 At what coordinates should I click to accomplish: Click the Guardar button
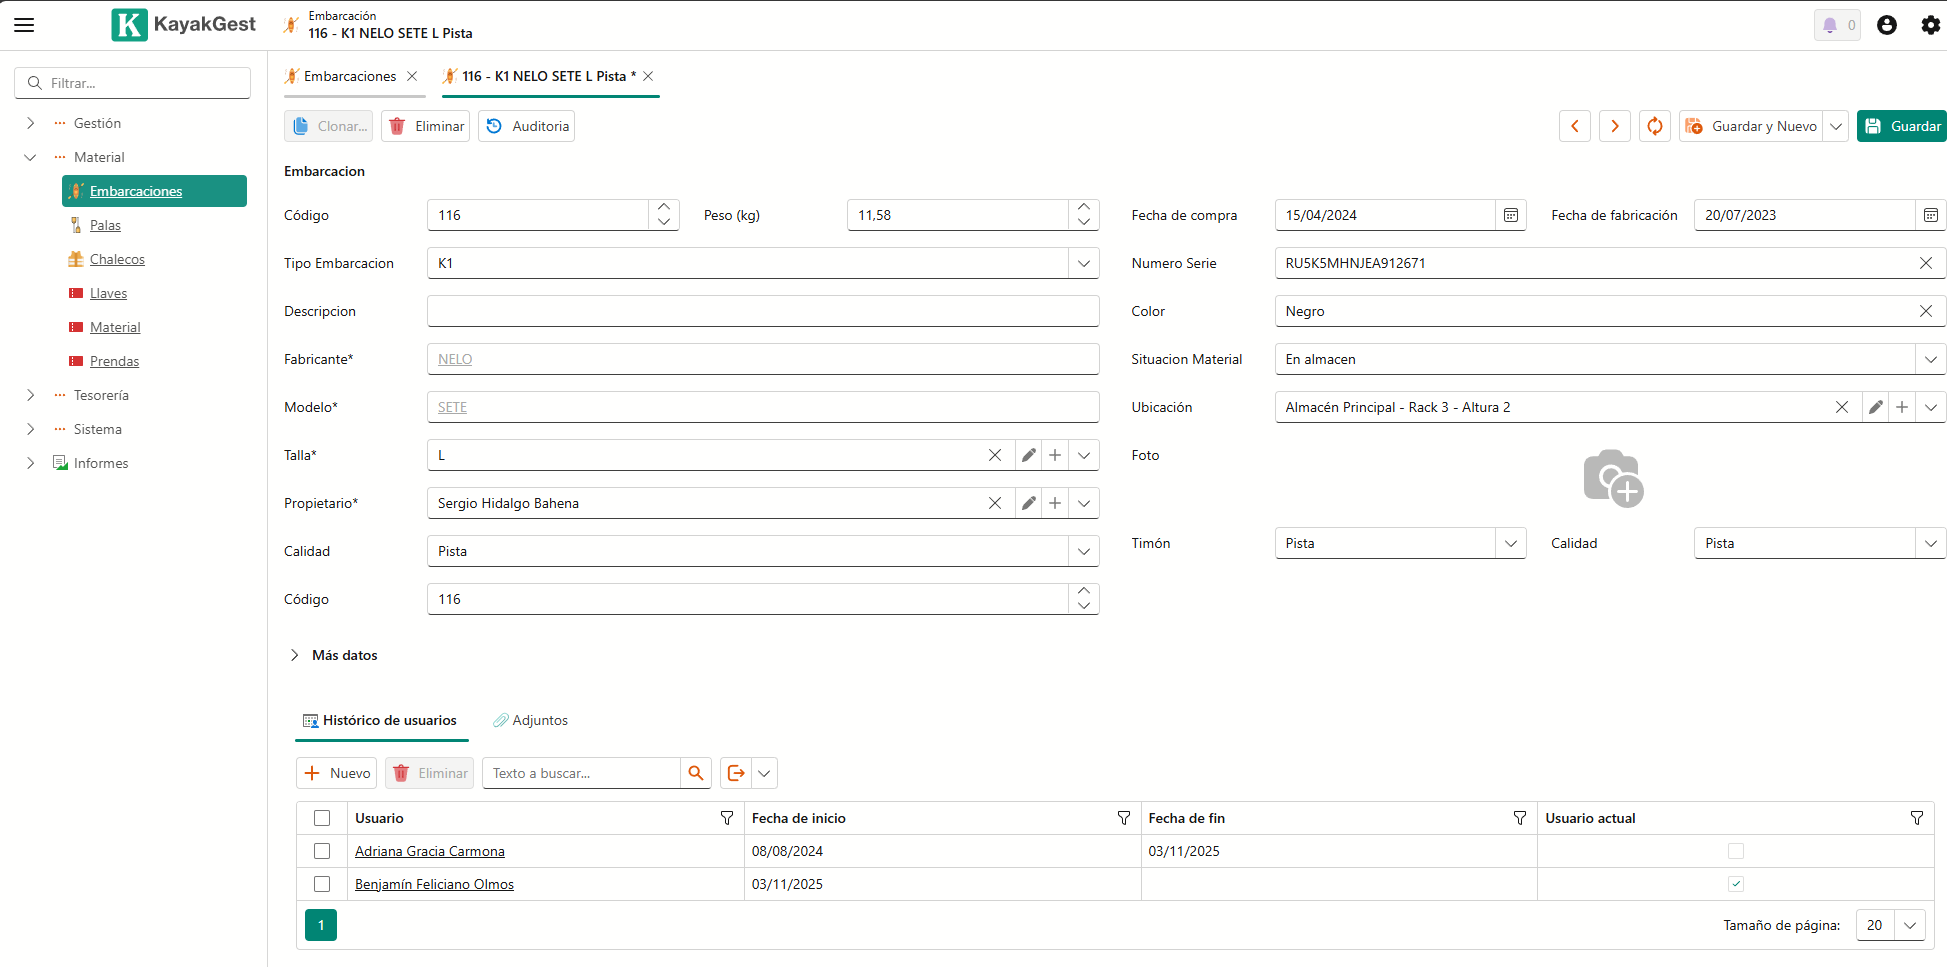tap(1902, 126)
